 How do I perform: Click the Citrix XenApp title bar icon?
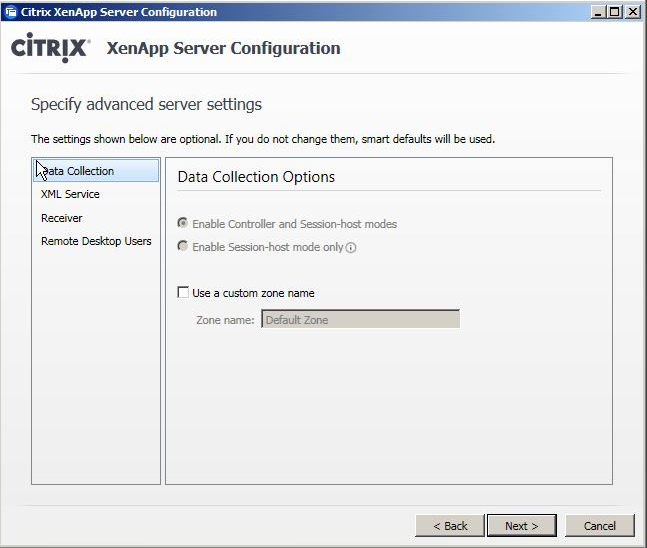(11, 12)
